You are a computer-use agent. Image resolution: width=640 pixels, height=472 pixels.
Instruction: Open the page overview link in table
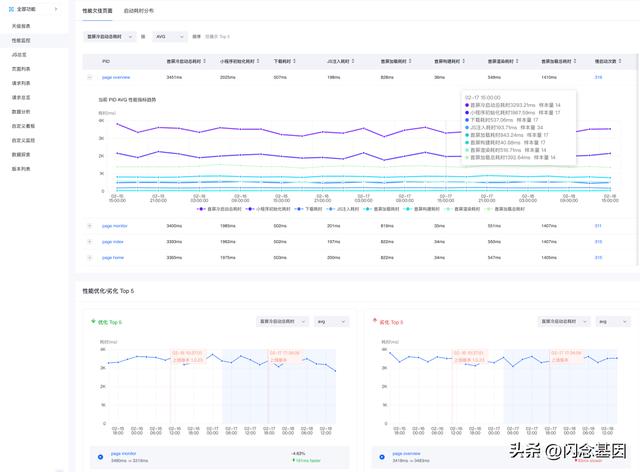coord(116,77)
